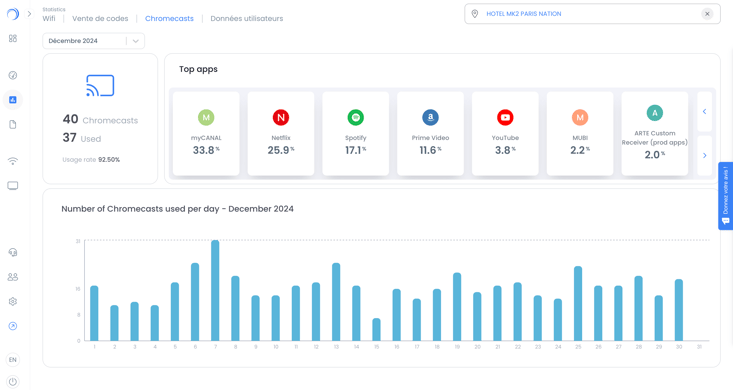This screenshot has width=733, height=390.
Task: Click the myCANAL app icon
Action: coord(206,117)
